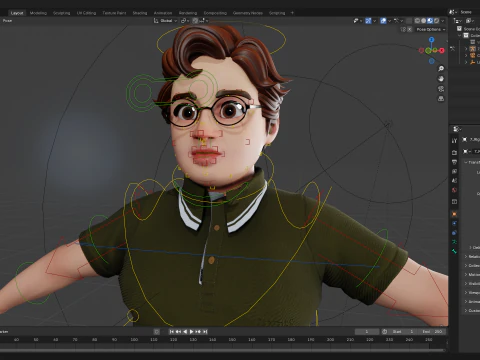Click the zoom view magnifier icon

441,69
